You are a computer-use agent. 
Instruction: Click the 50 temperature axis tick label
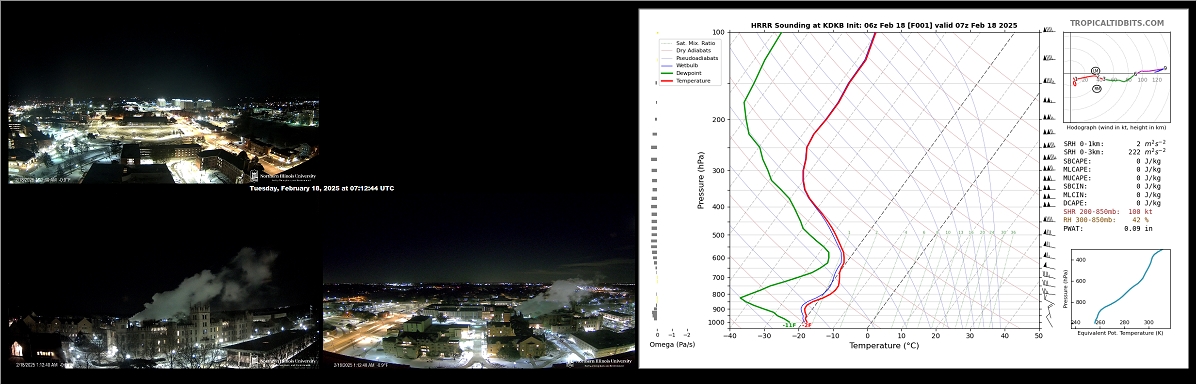pyautogui.click(x=1038, y=335)
